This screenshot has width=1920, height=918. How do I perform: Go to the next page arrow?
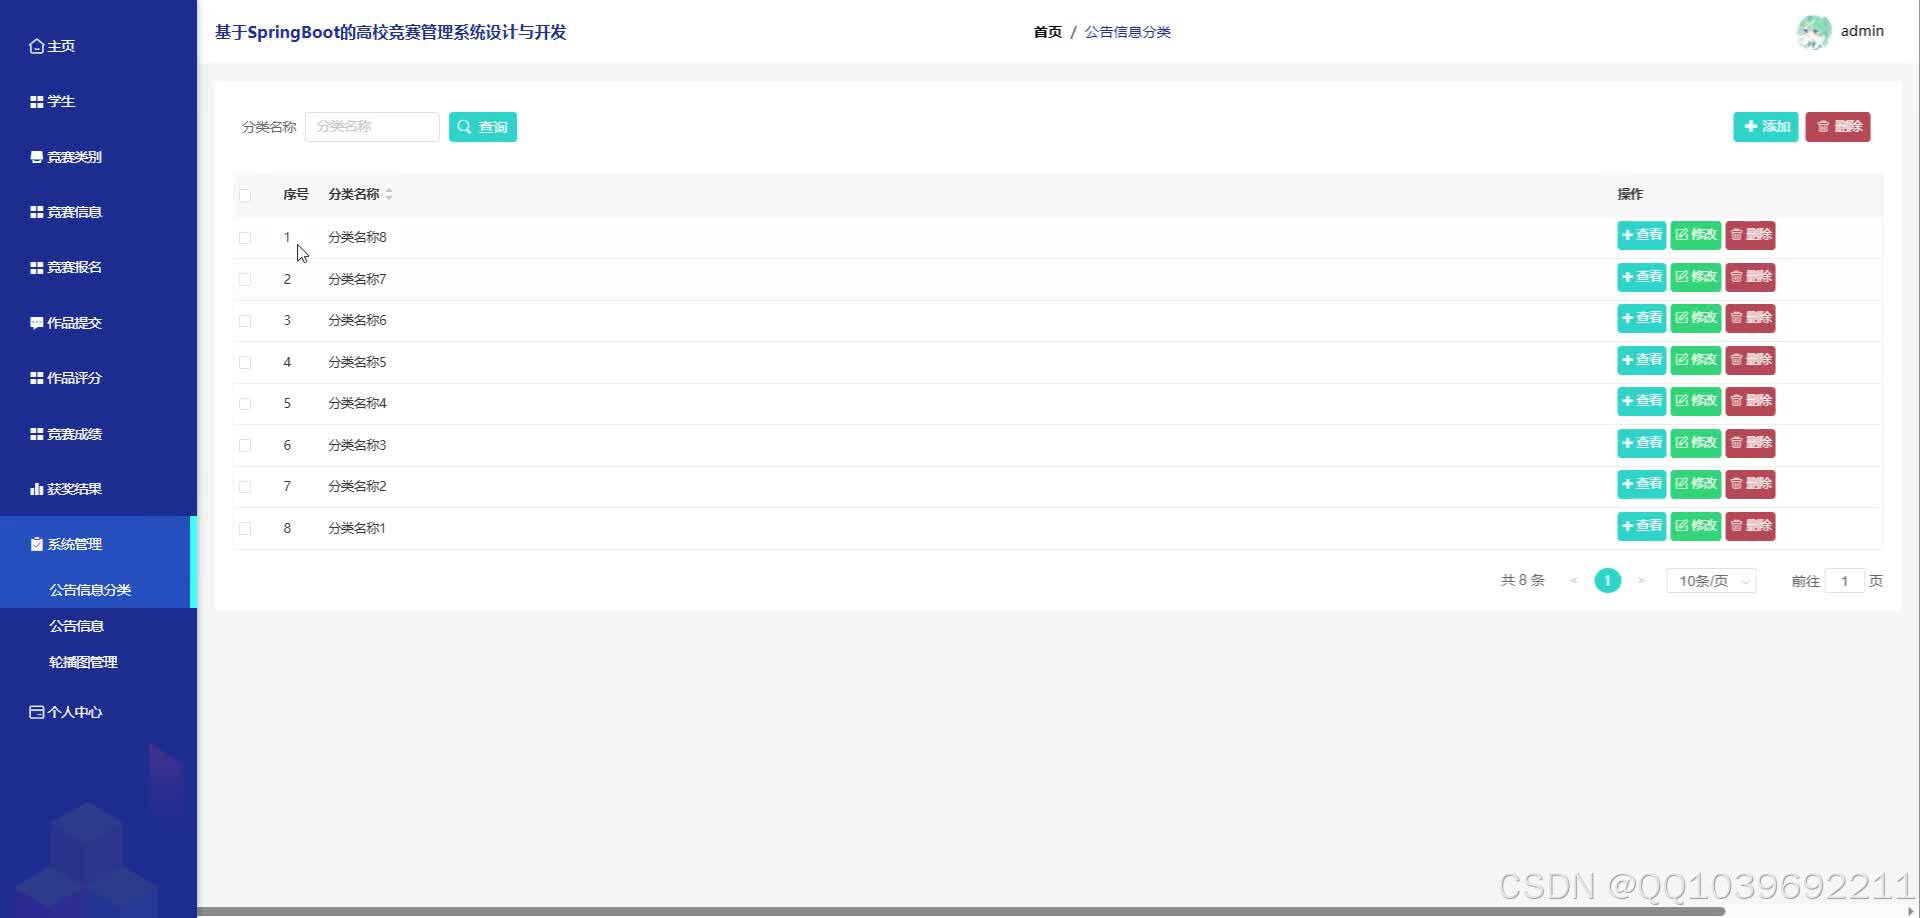[1641, 581]
